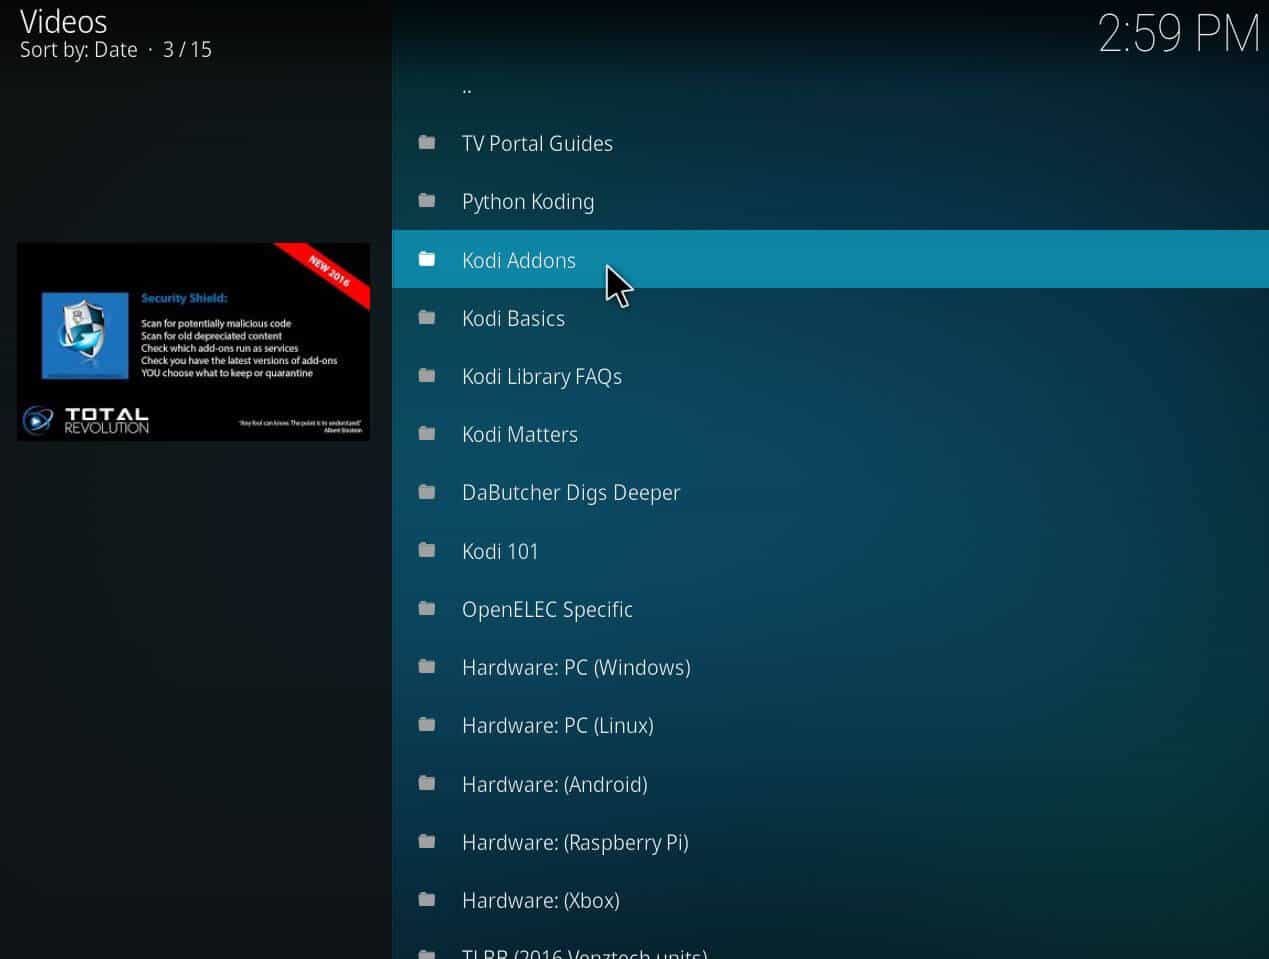Click the folder icon beside DaButcher Digs Deeper
The image size is (1269, 959).
(427, 492)
